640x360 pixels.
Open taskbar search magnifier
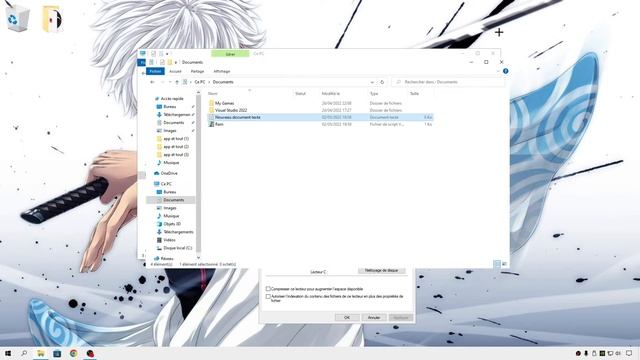(24, 353)
